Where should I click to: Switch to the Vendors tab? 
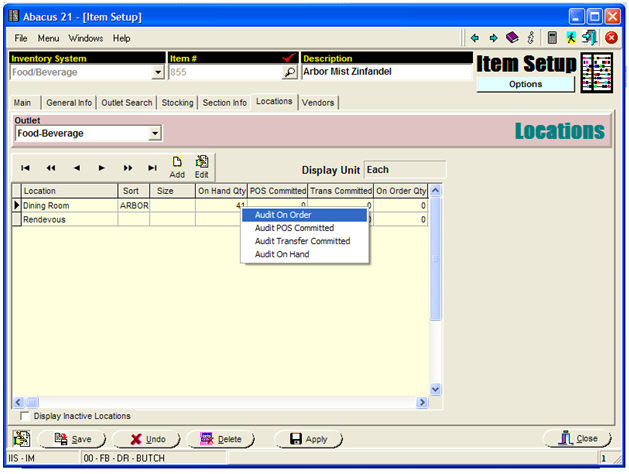click(x=318, y=102)
